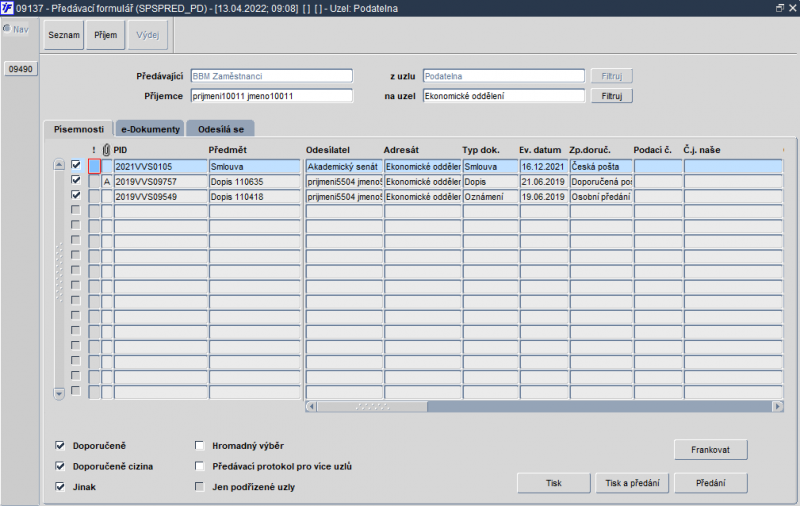Click the enabled Filtruj button next to na uzel

pos(612,96)
